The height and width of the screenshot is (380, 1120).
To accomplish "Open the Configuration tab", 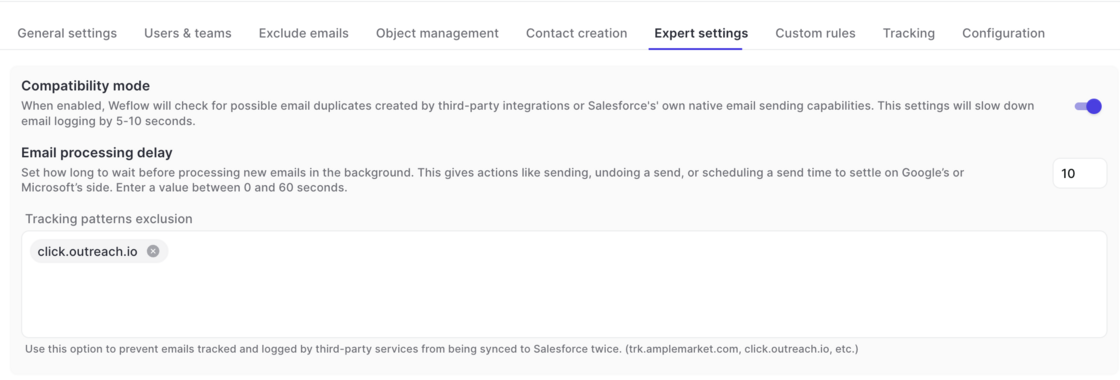I will coord(1003,33).
